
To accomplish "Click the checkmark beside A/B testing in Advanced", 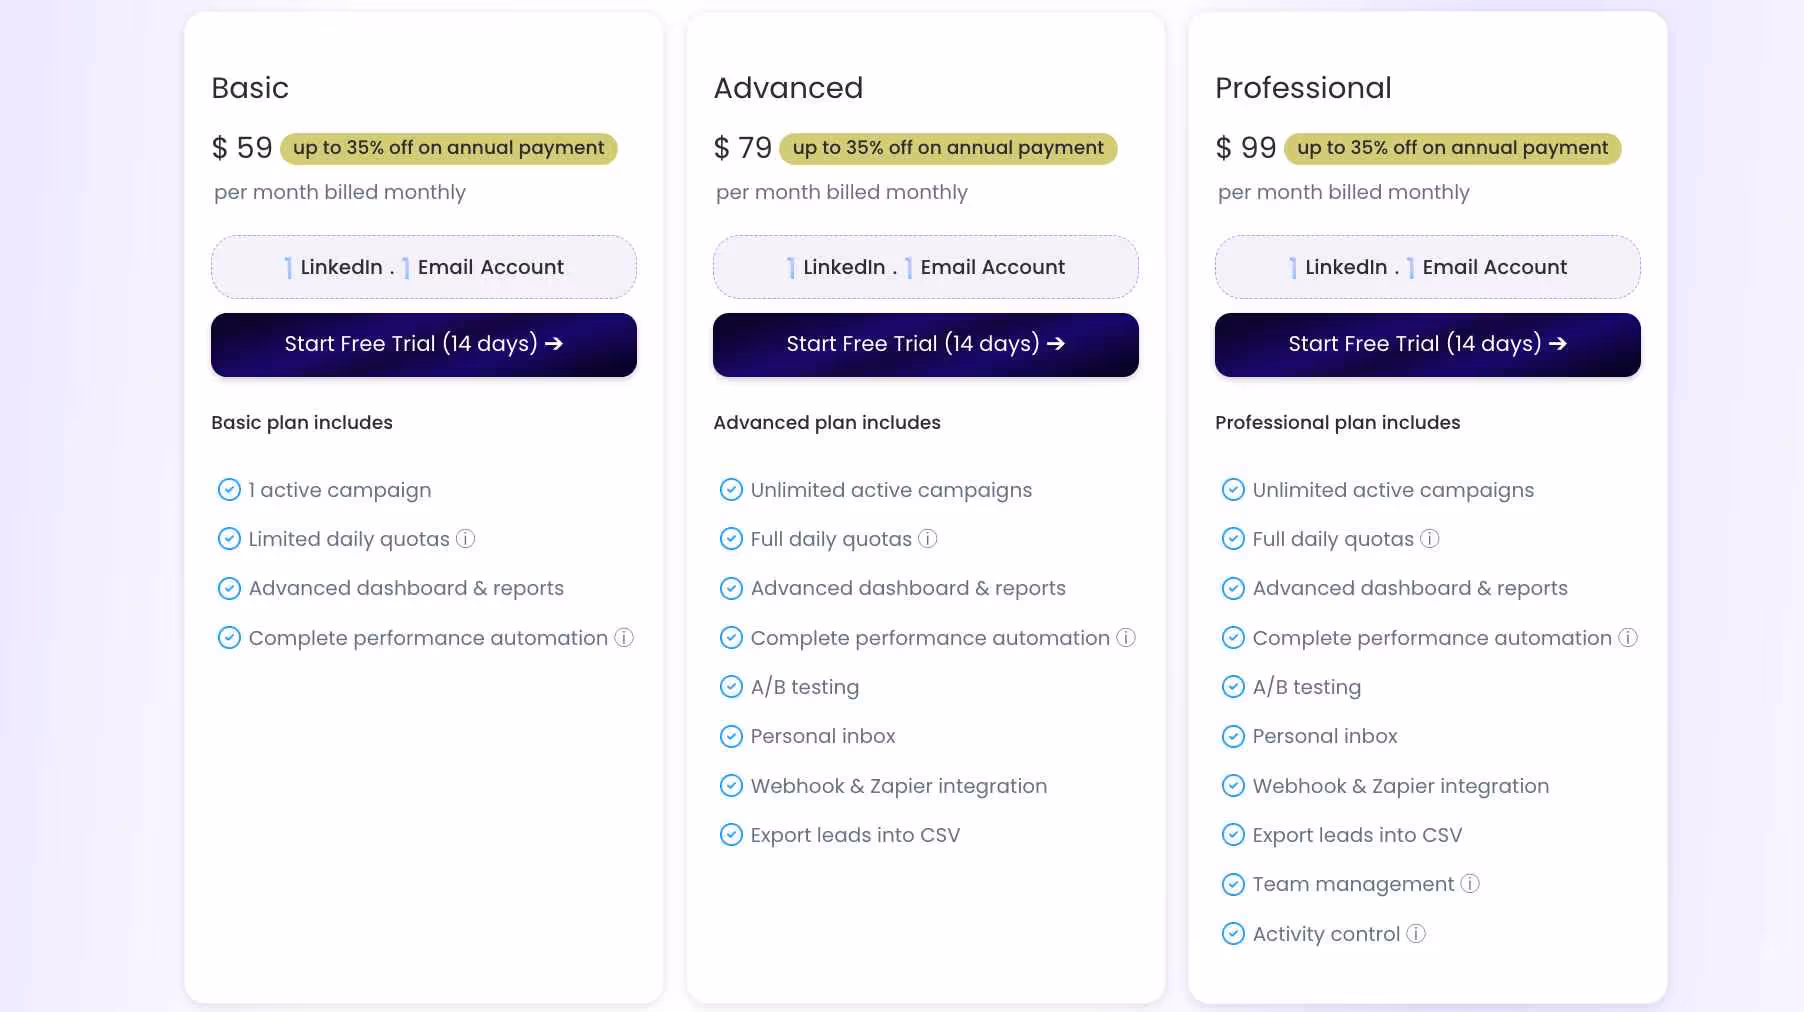I will click(730, 686).
